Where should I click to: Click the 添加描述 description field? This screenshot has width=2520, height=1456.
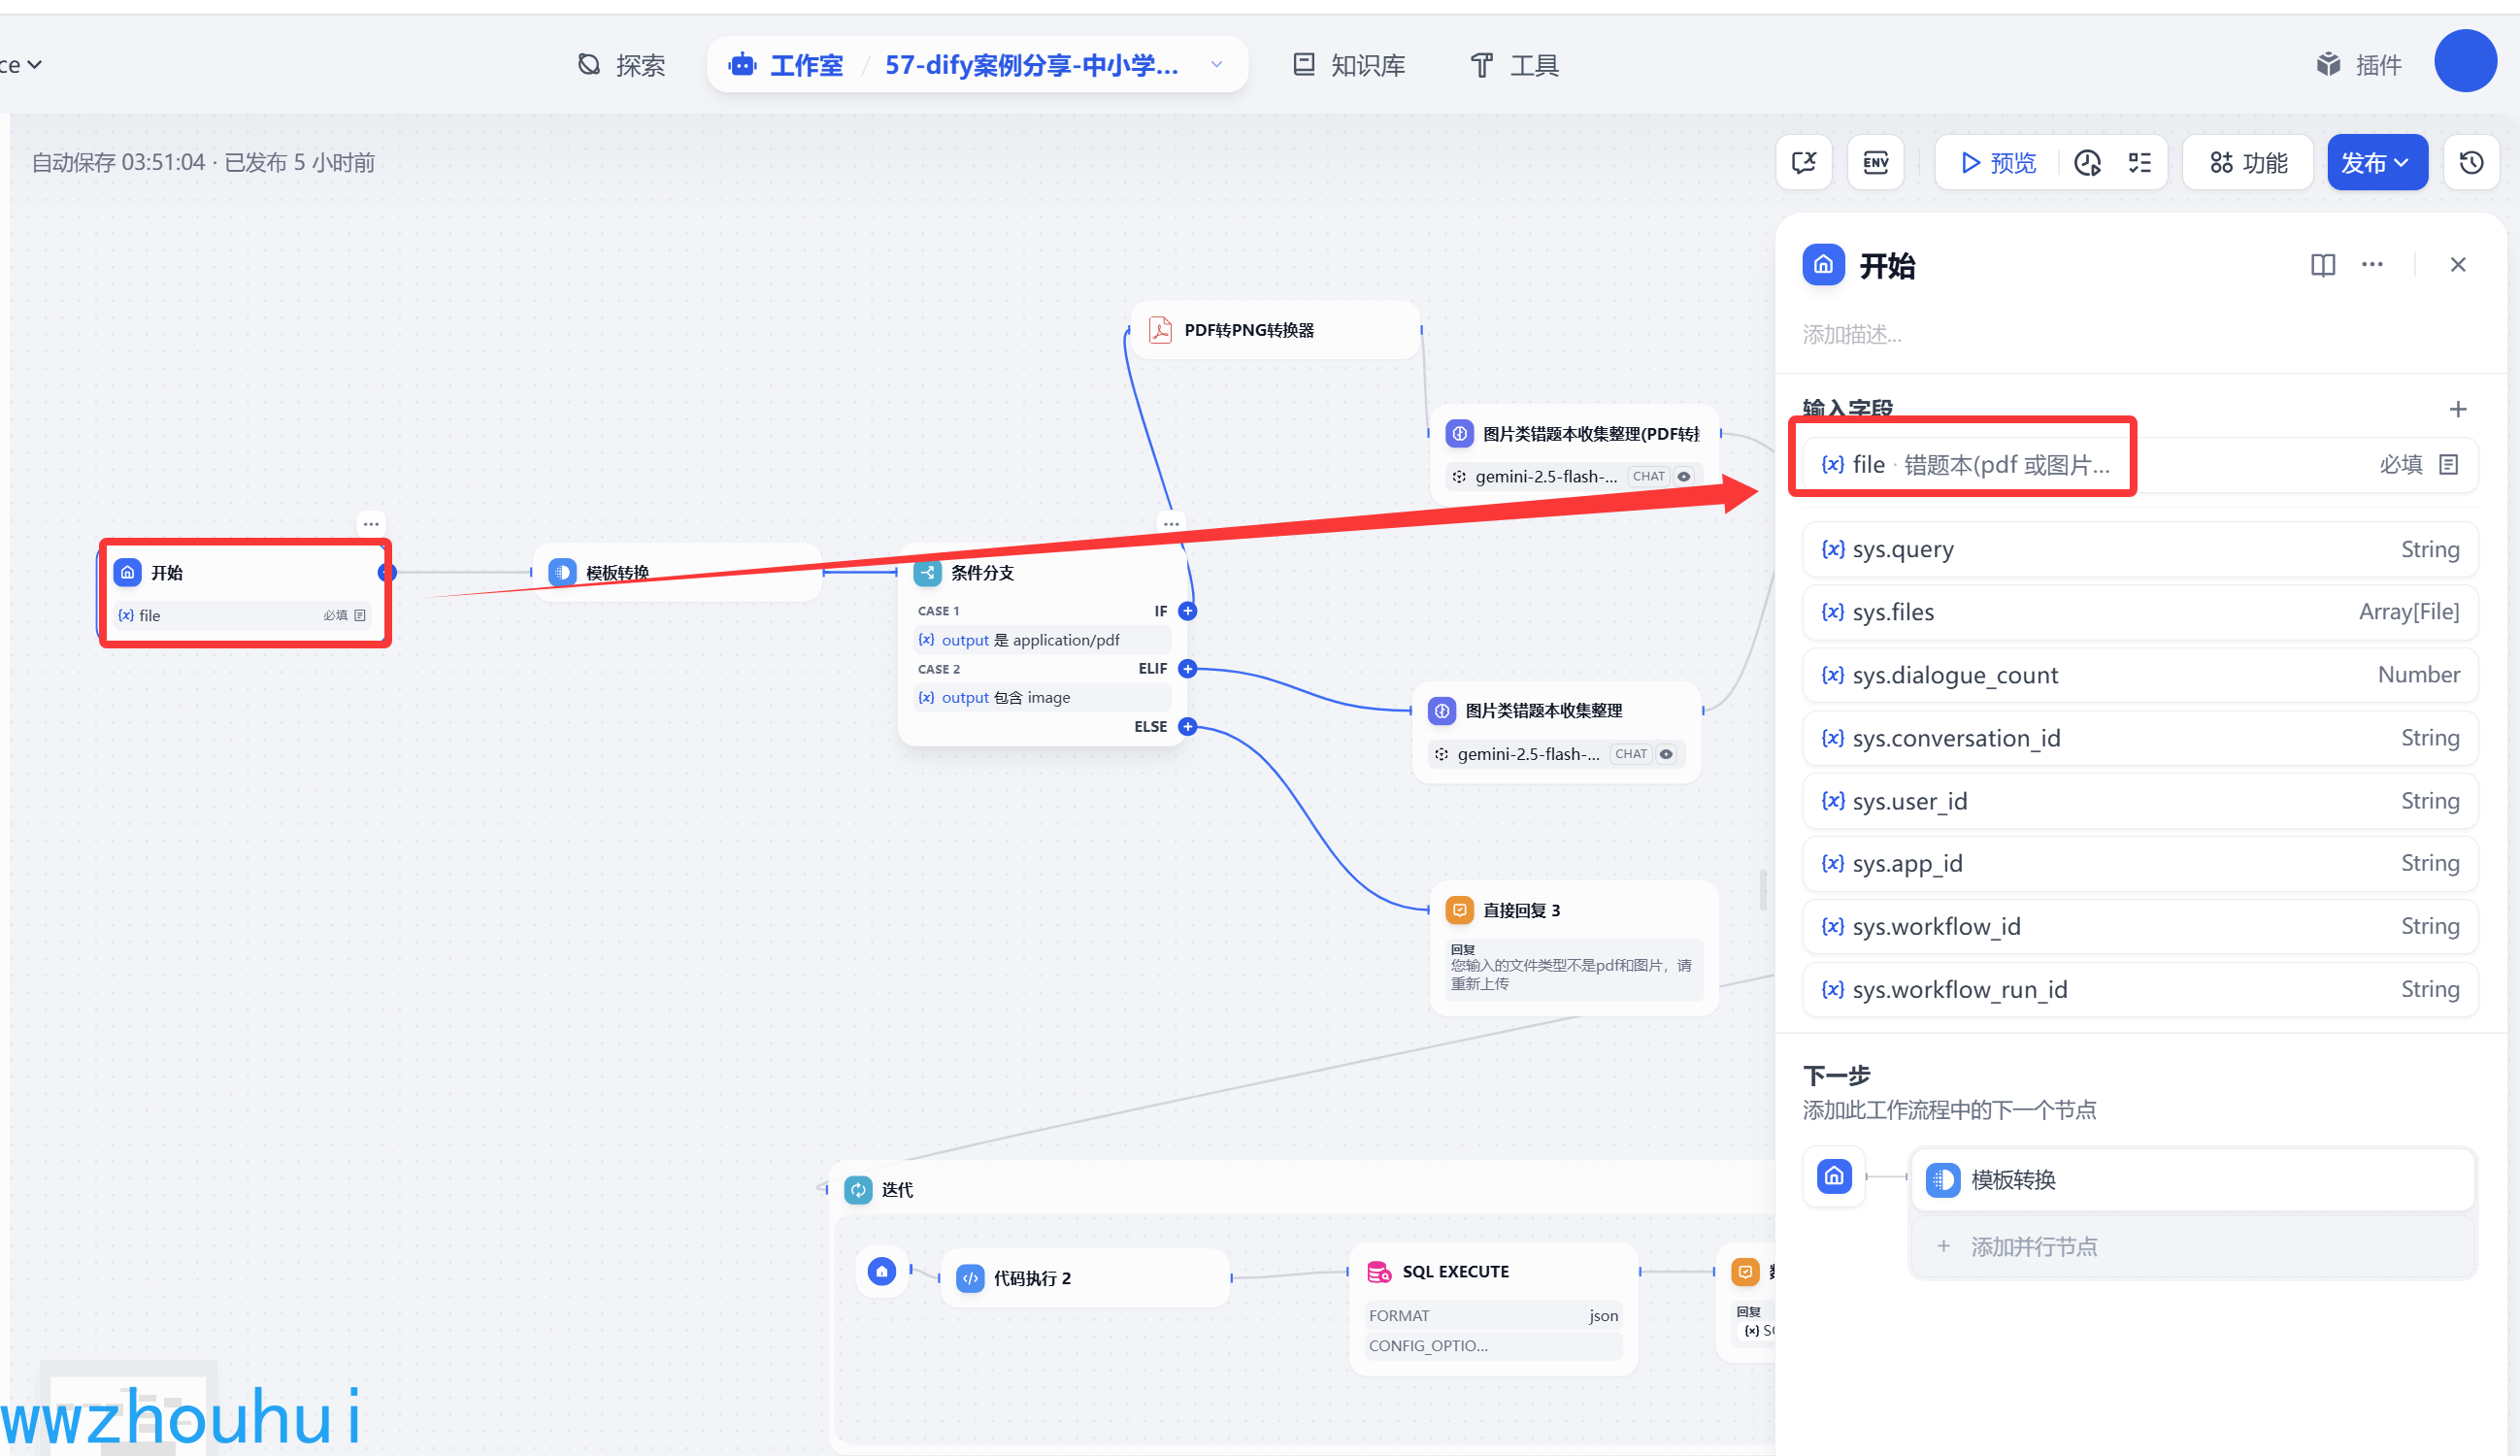click(x=1851, y=335)
